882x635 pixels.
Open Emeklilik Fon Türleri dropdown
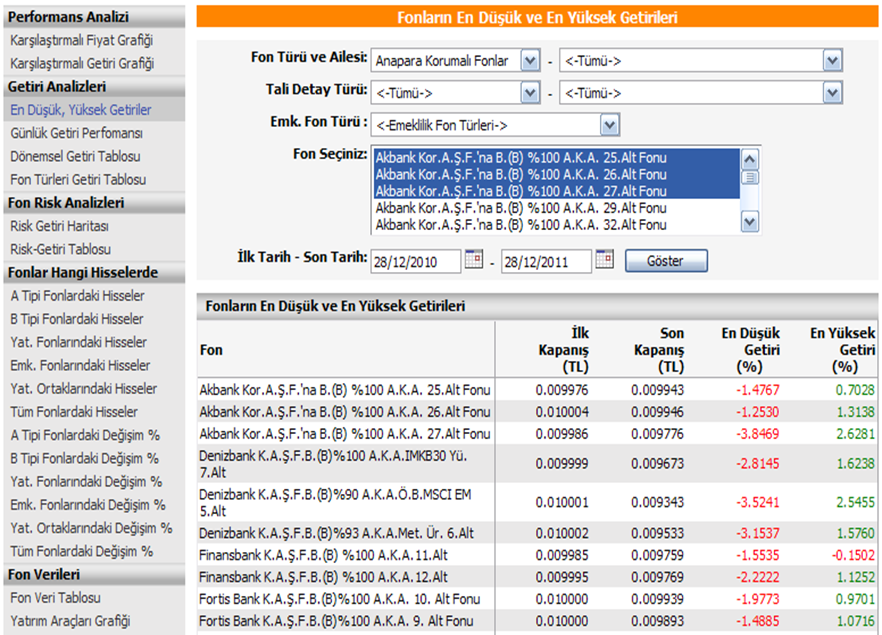(x=610, y=125)
